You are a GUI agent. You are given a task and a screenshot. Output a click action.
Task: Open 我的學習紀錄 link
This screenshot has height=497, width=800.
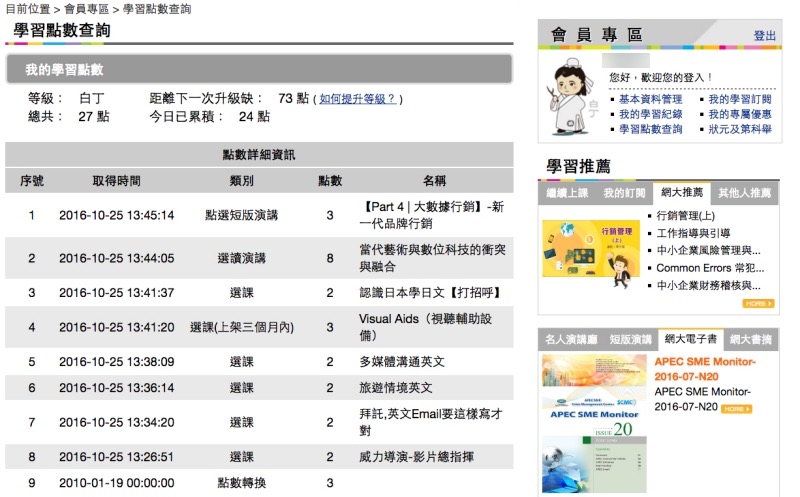tap(650, 115)
